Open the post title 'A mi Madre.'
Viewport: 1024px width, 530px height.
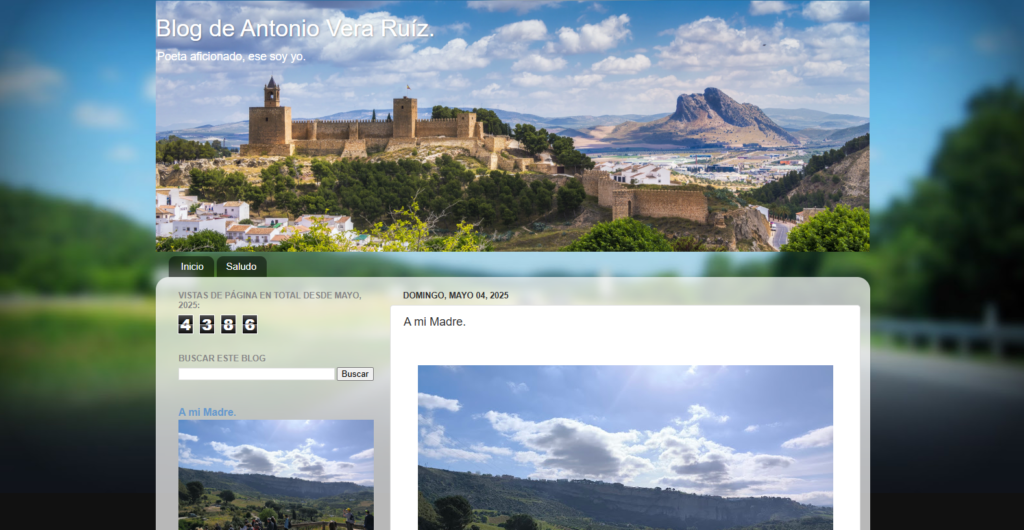click(434, 322)
